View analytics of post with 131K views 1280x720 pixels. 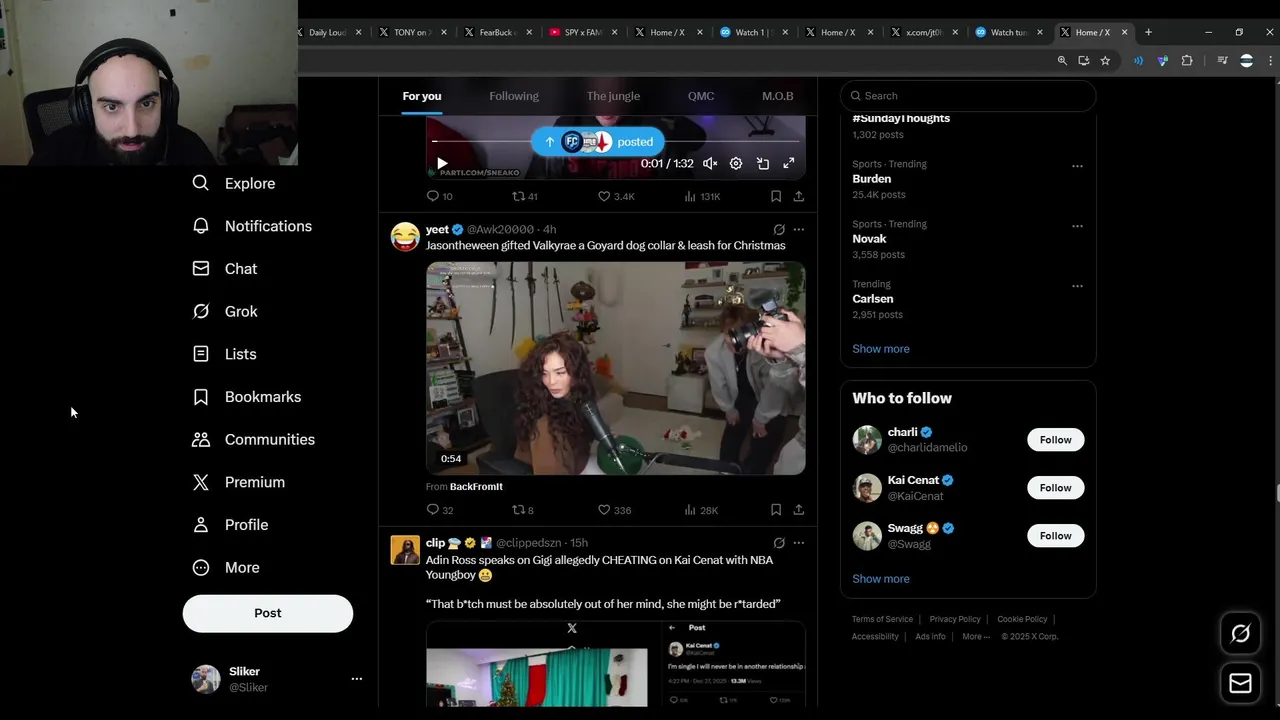pyautogui.click(x=702, y=197)
